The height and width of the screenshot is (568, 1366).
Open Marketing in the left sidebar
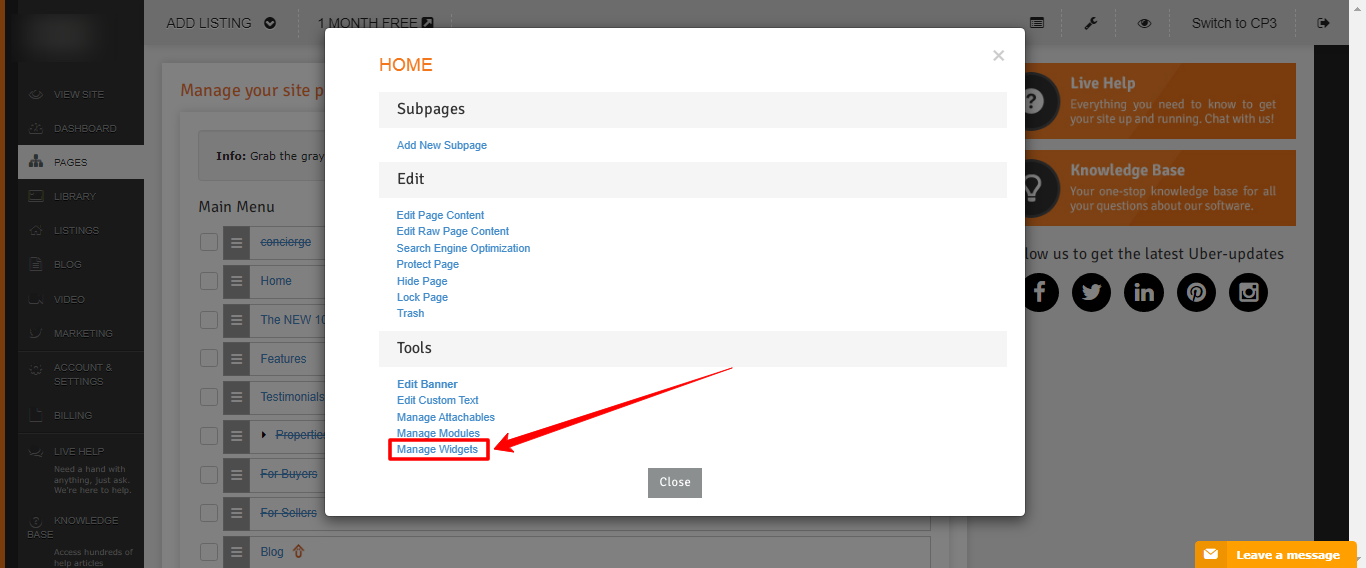pos(82,334)
